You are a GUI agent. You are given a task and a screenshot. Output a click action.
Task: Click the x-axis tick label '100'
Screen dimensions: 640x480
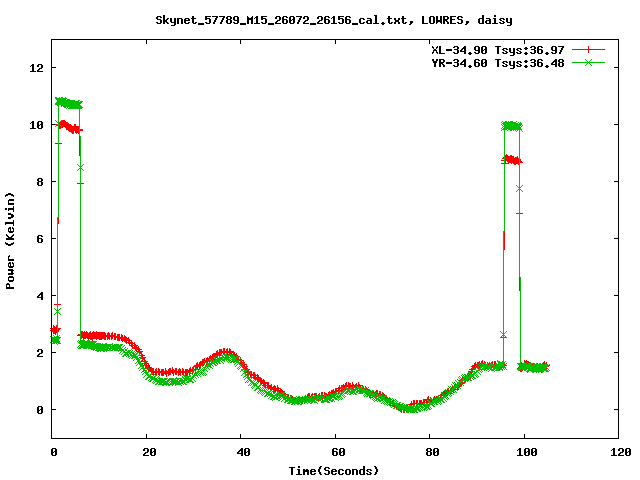pyautogui.click(x=527, y=452)
